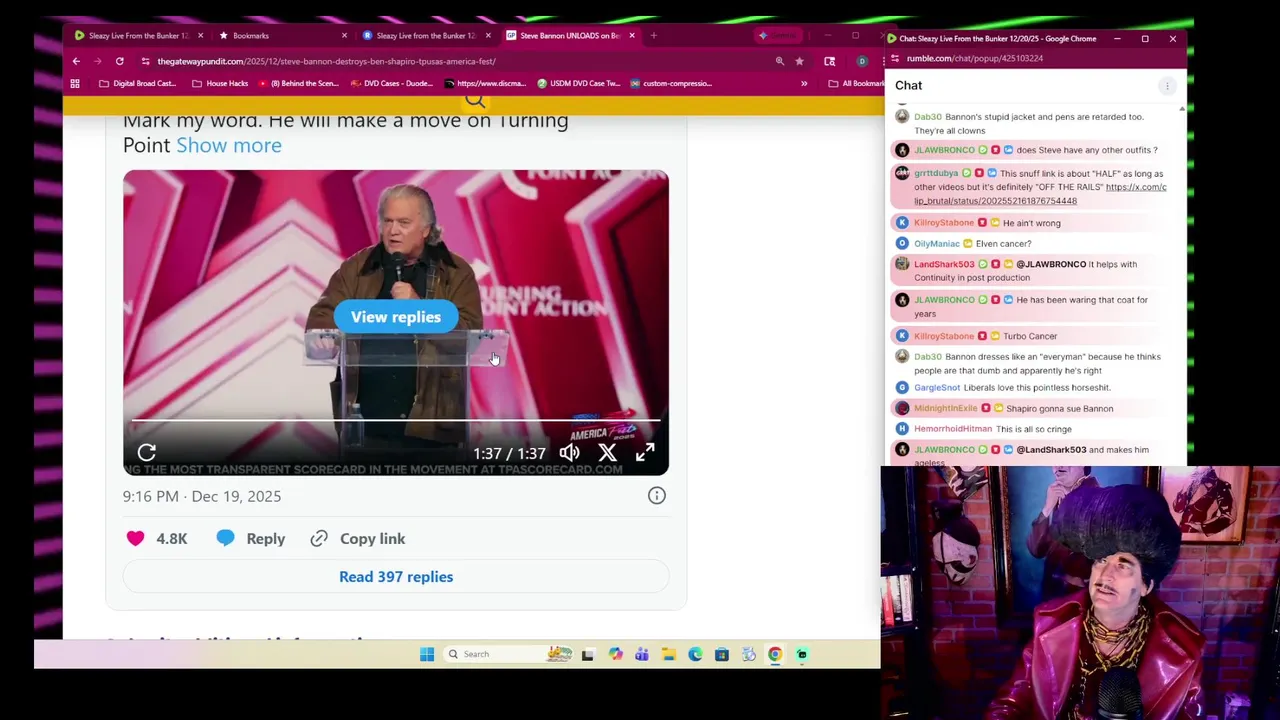Open Read 397 replies link

tap(396, 577)
